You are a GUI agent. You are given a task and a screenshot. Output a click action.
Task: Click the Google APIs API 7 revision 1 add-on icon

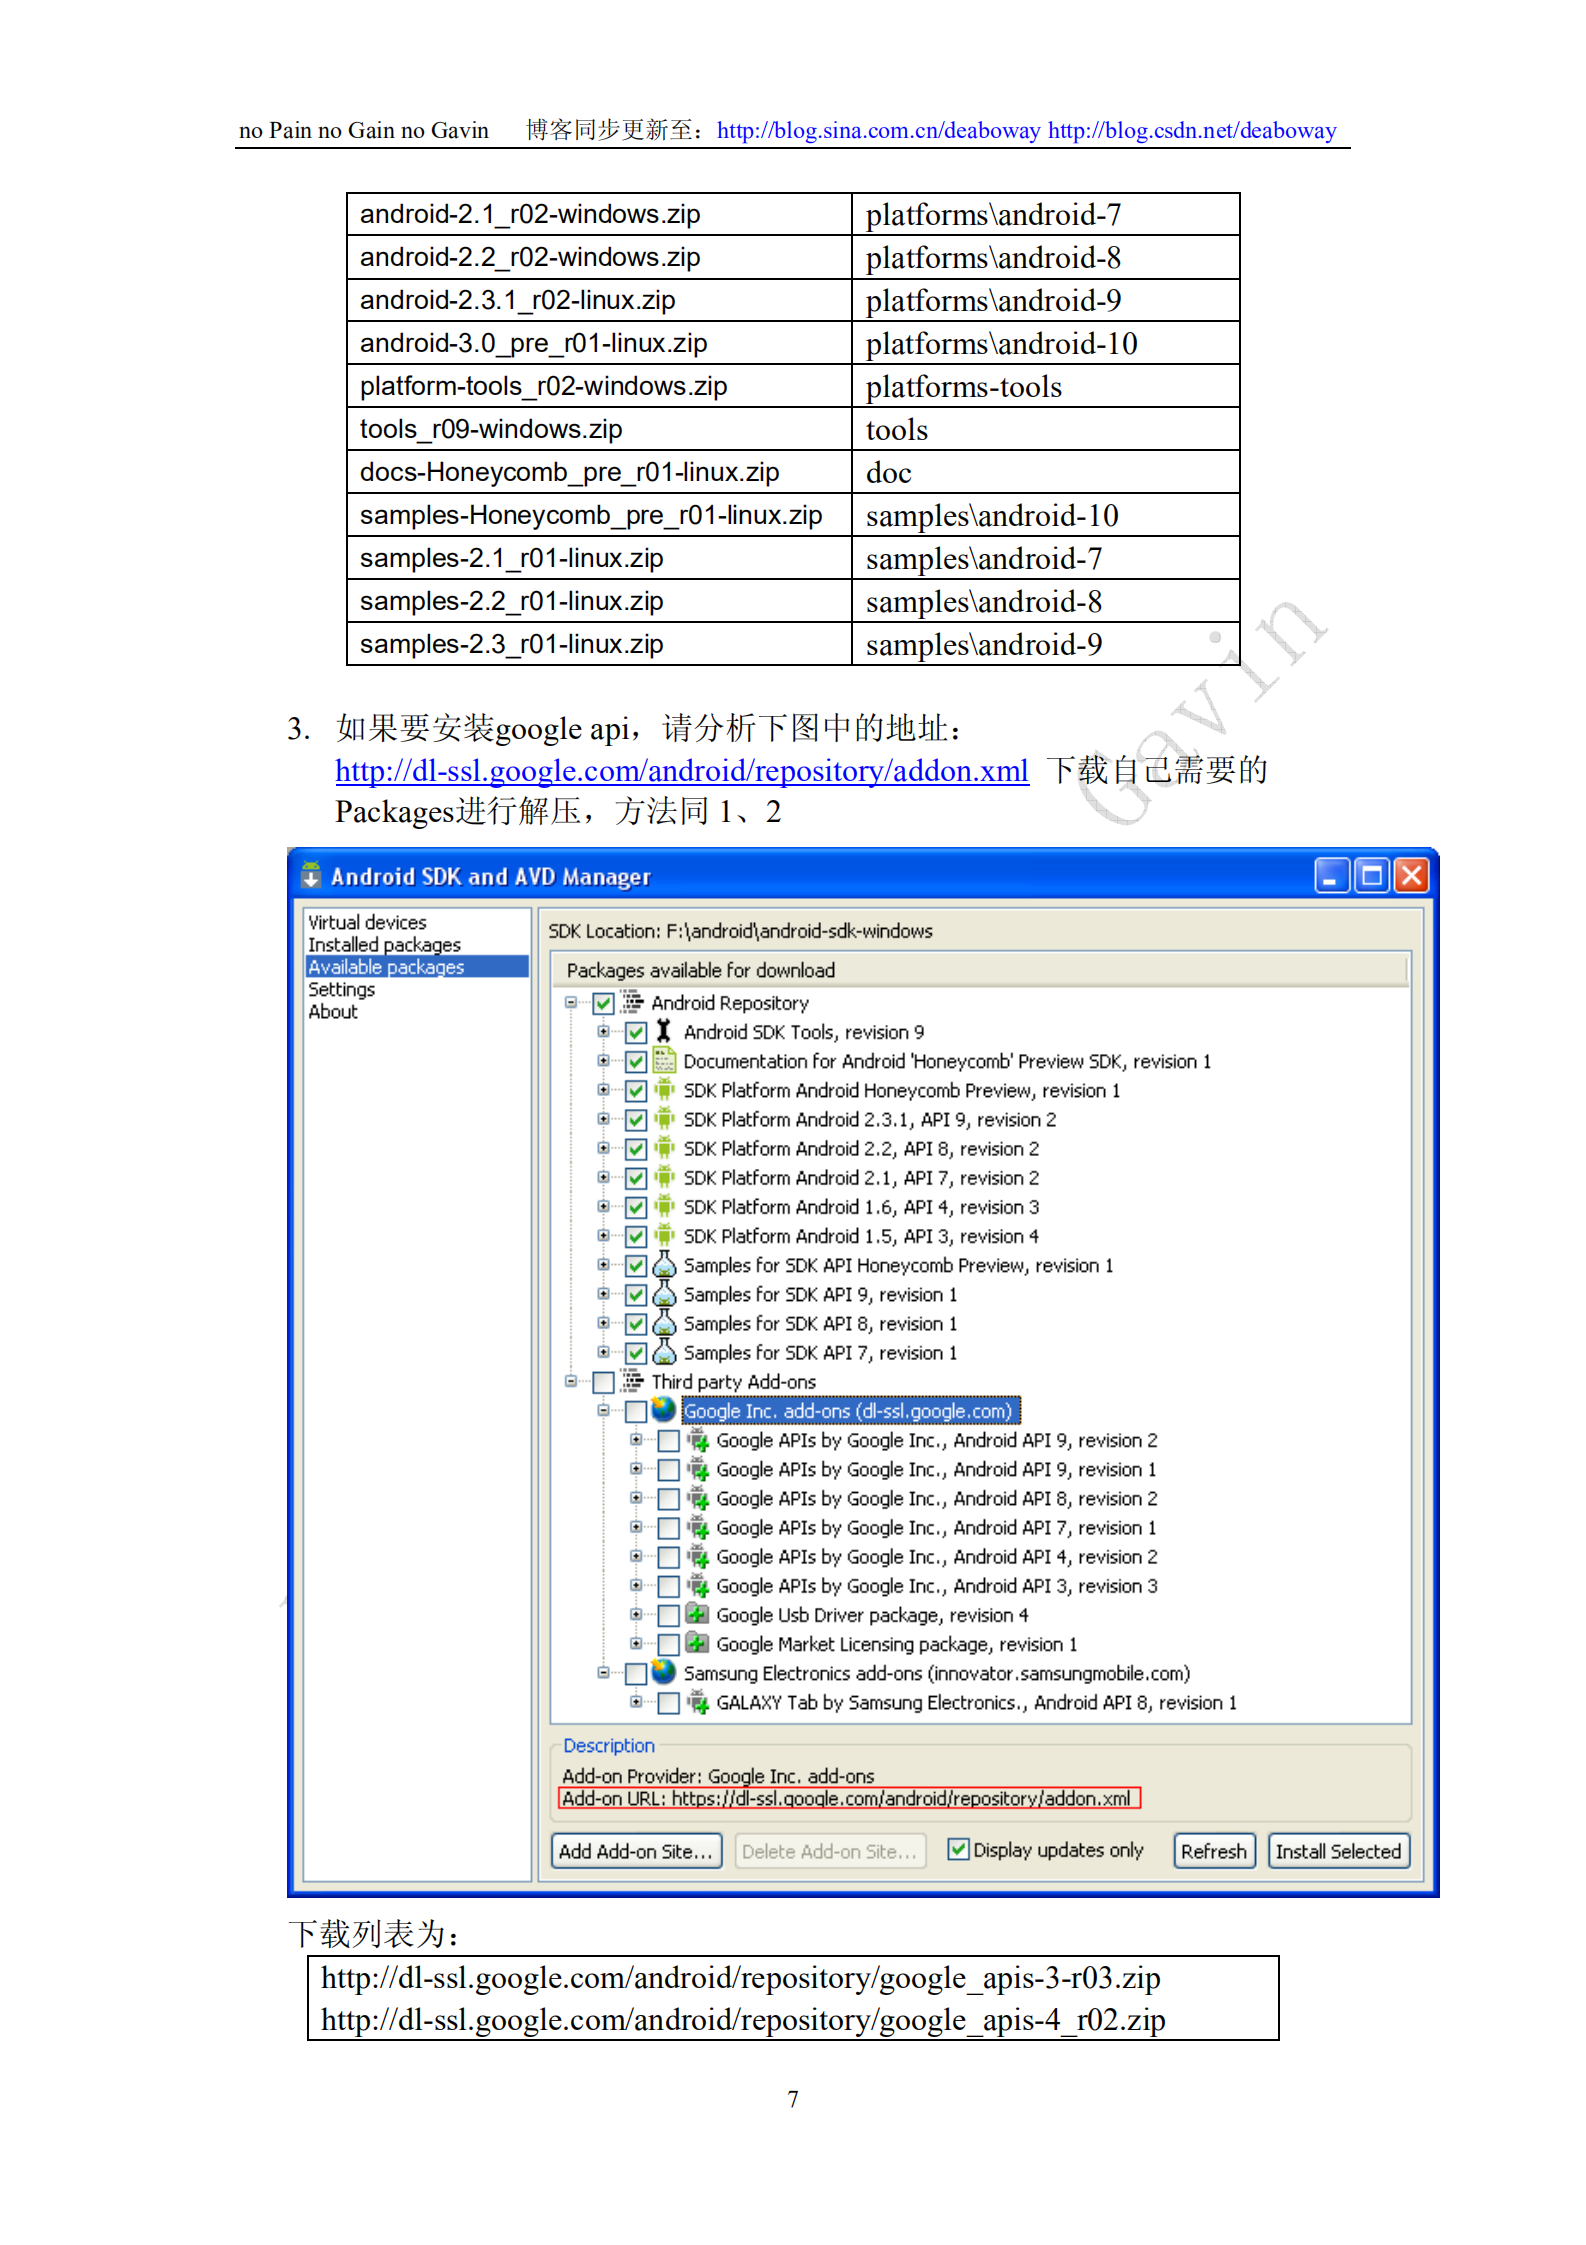pos(697,1527)
